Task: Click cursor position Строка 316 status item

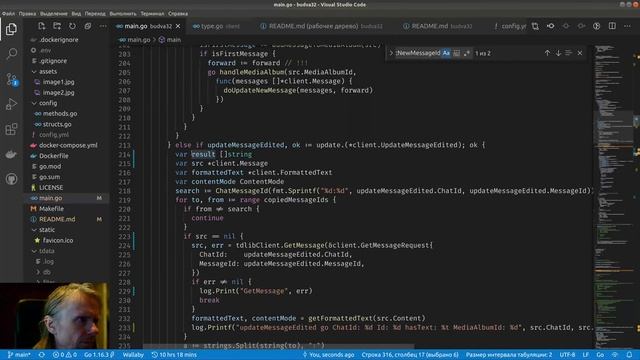Action: tap(410, 355)
